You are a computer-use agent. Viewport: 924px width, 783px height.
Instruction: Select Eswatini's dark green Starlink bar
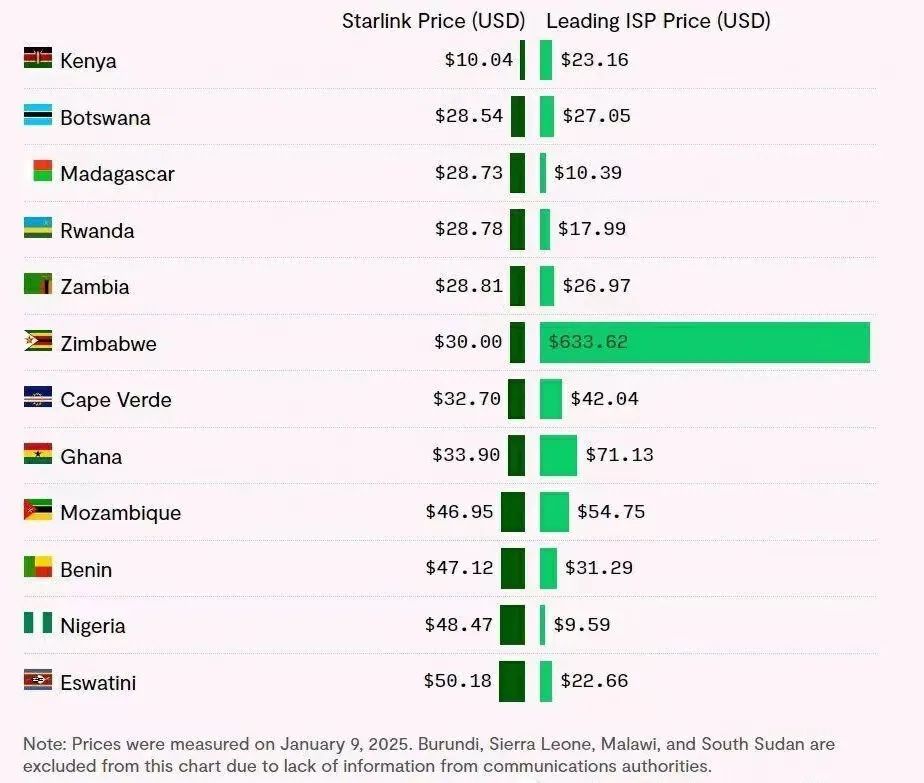point(512,682)
